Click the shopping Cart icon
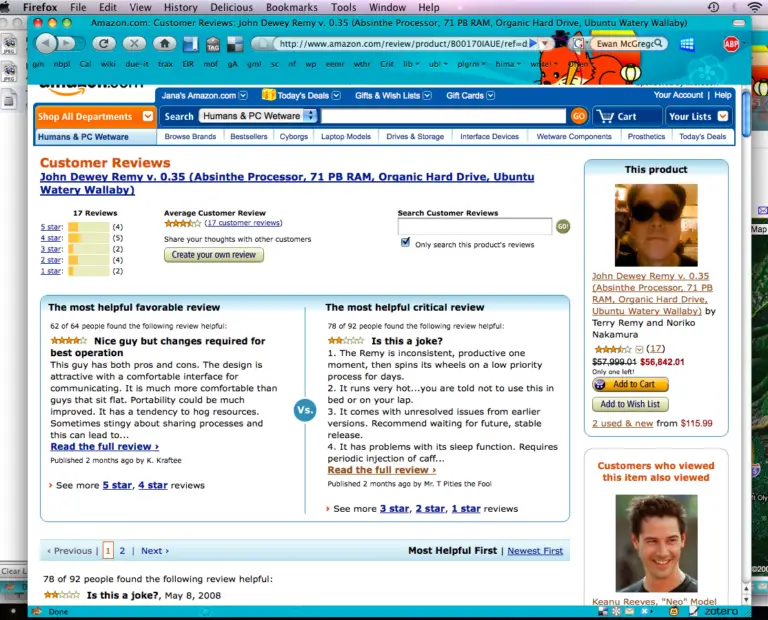Screen dimensions: 768x620 click(605, 117)
